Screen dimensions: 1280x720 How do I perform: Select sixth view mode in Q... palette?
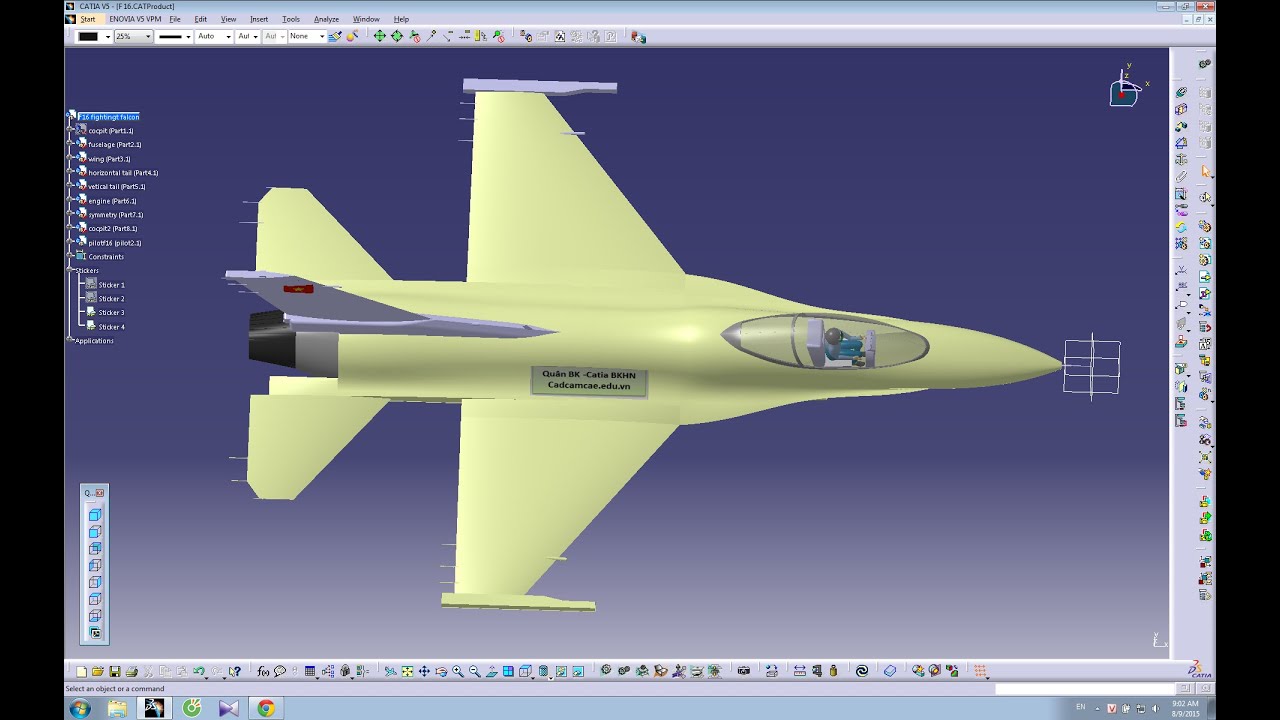click(95, 599)
